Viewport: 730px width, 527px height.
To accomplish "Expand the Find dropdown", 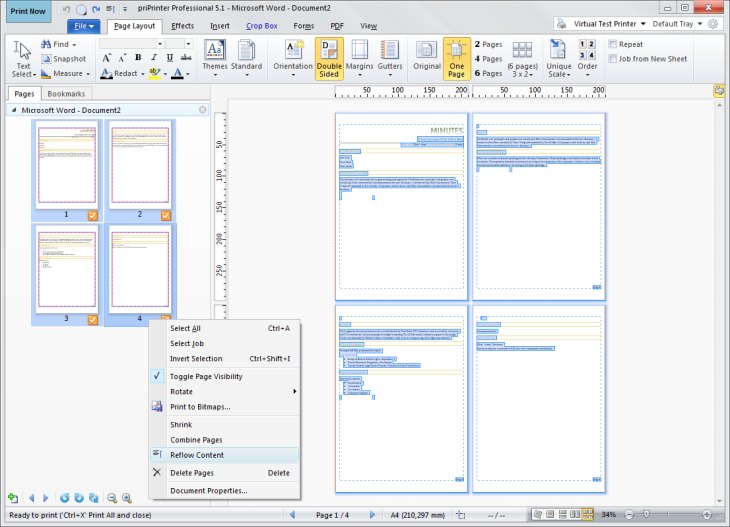I will [74, 45].
